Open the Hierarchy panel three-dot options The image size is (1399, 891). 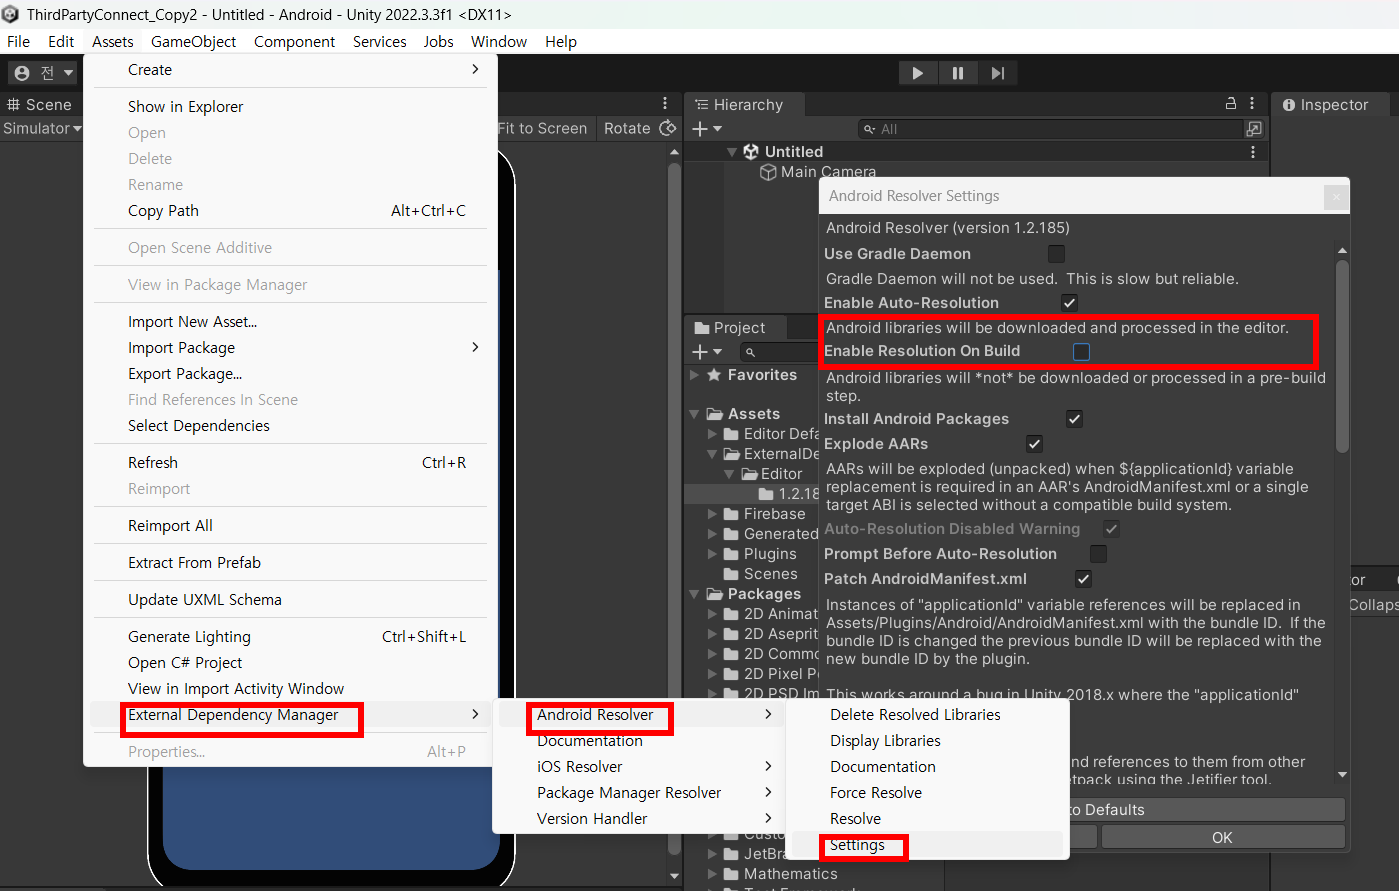click(1252, 103)
